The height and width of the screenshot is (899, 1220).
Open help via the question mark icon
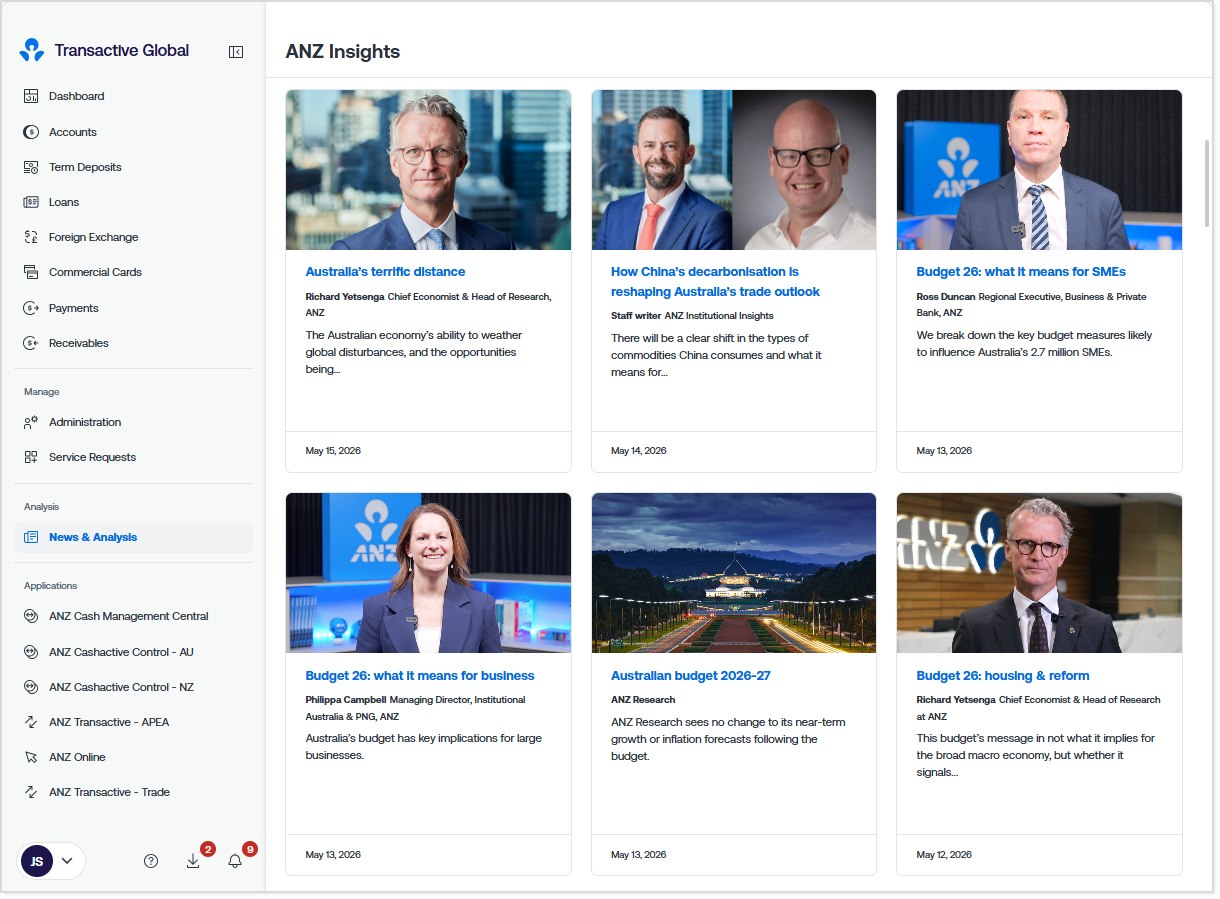(151, 861)
